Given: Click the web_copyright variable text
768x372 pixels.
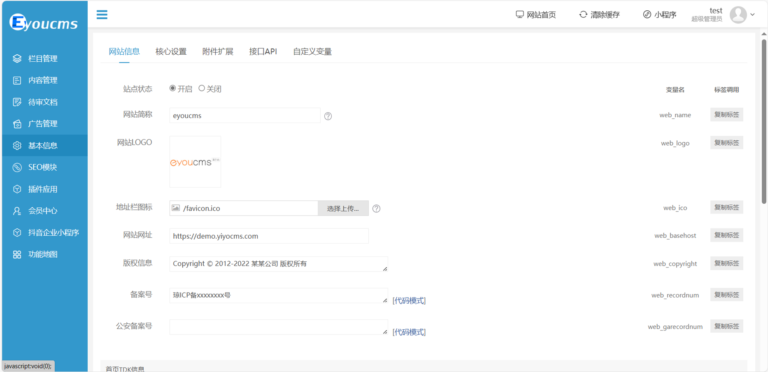Looking at the screenshot, I should (x=675, y=264).
